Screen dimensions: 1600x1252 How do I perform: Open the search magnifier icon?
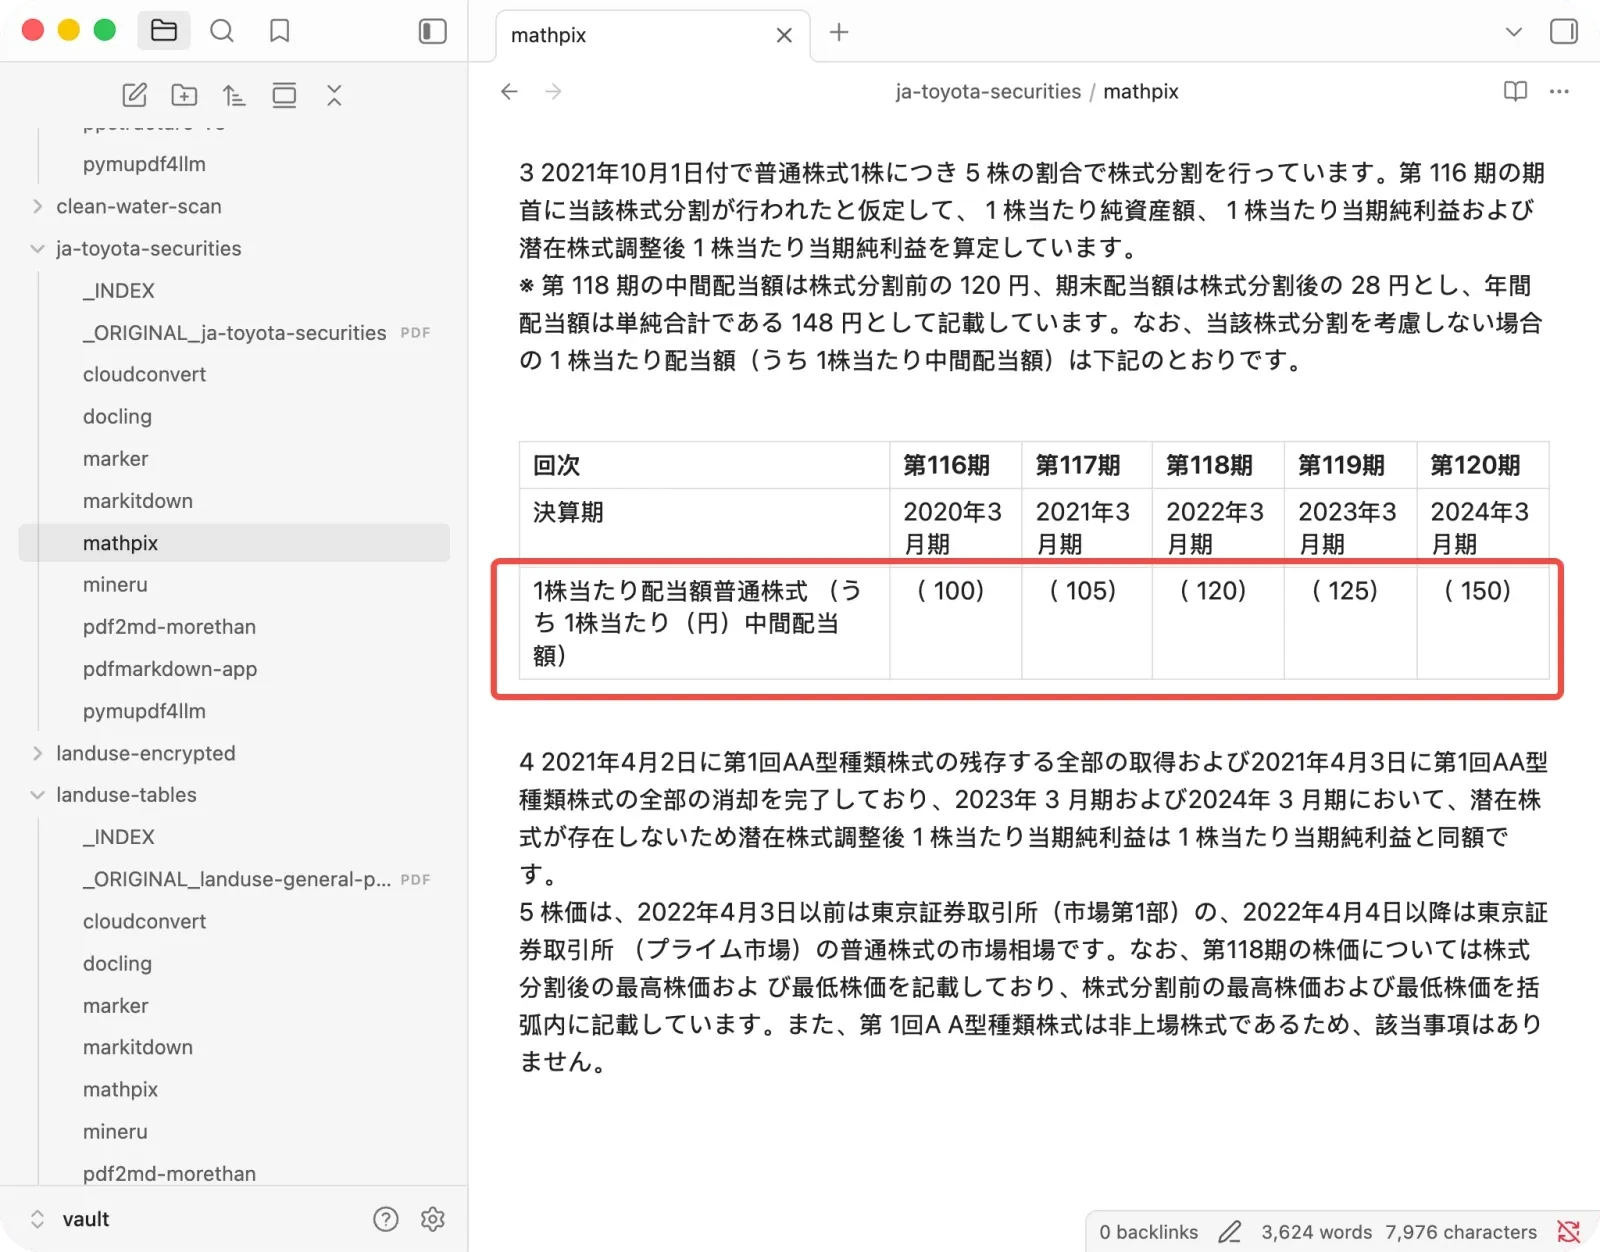pos(222,31)
